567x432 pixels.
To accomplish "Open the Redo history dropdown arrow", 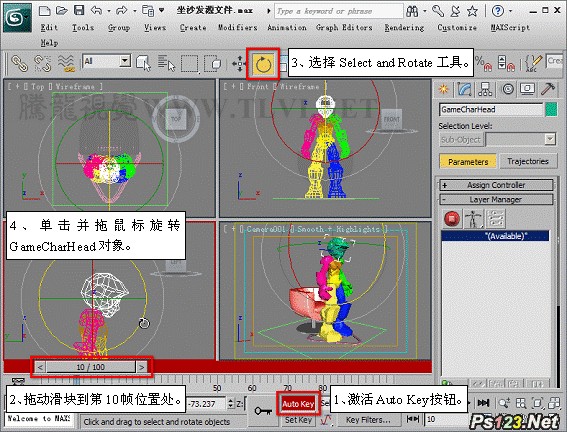I will tap(135, 11).
